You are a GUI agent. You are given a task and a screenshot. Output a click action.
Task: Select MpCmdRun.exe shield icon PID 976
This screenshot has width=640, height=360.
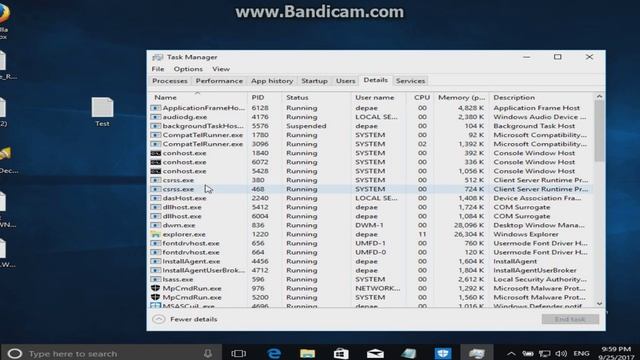point(156,288)
